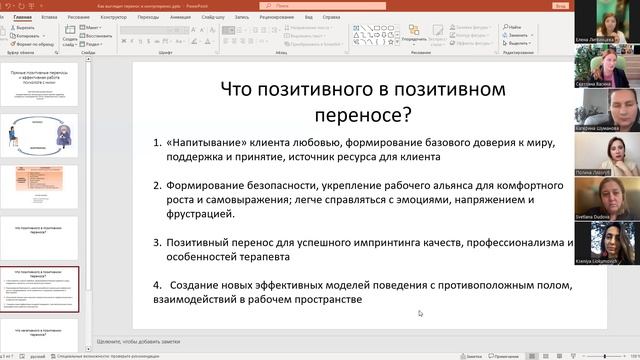Switch to the Главная ribbon tab

(22, 17)
